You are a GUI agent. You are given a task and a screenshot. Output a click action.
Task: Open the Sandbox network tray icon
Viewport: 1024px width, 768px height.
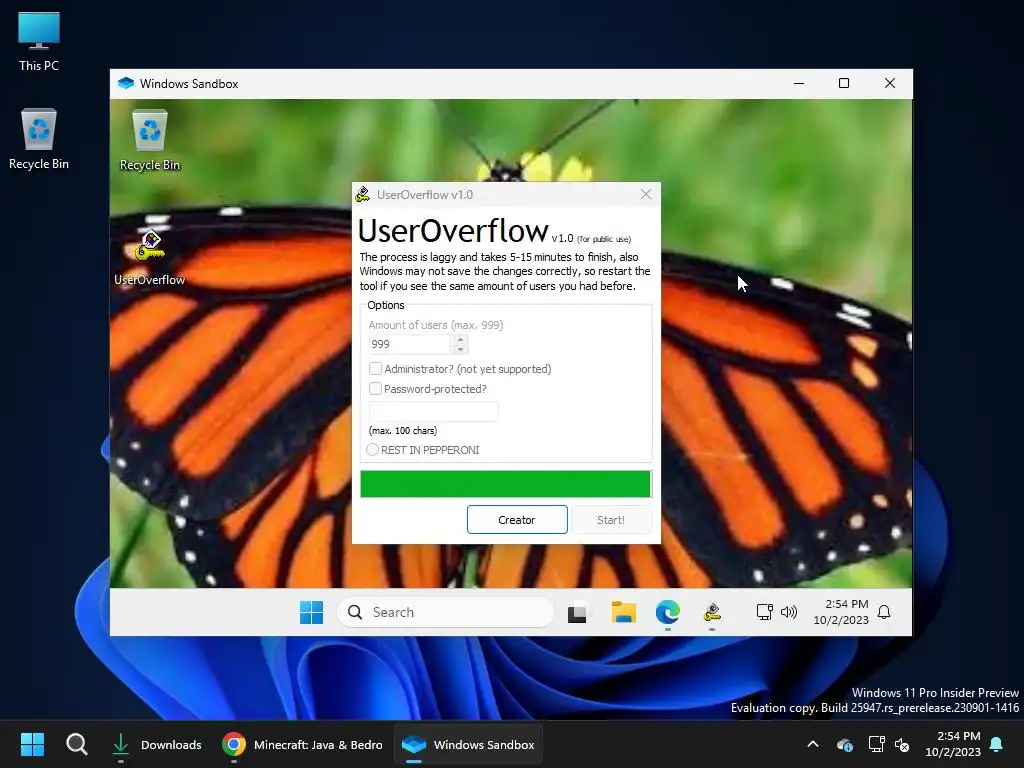pyautogui.click(x=764, y=612)
